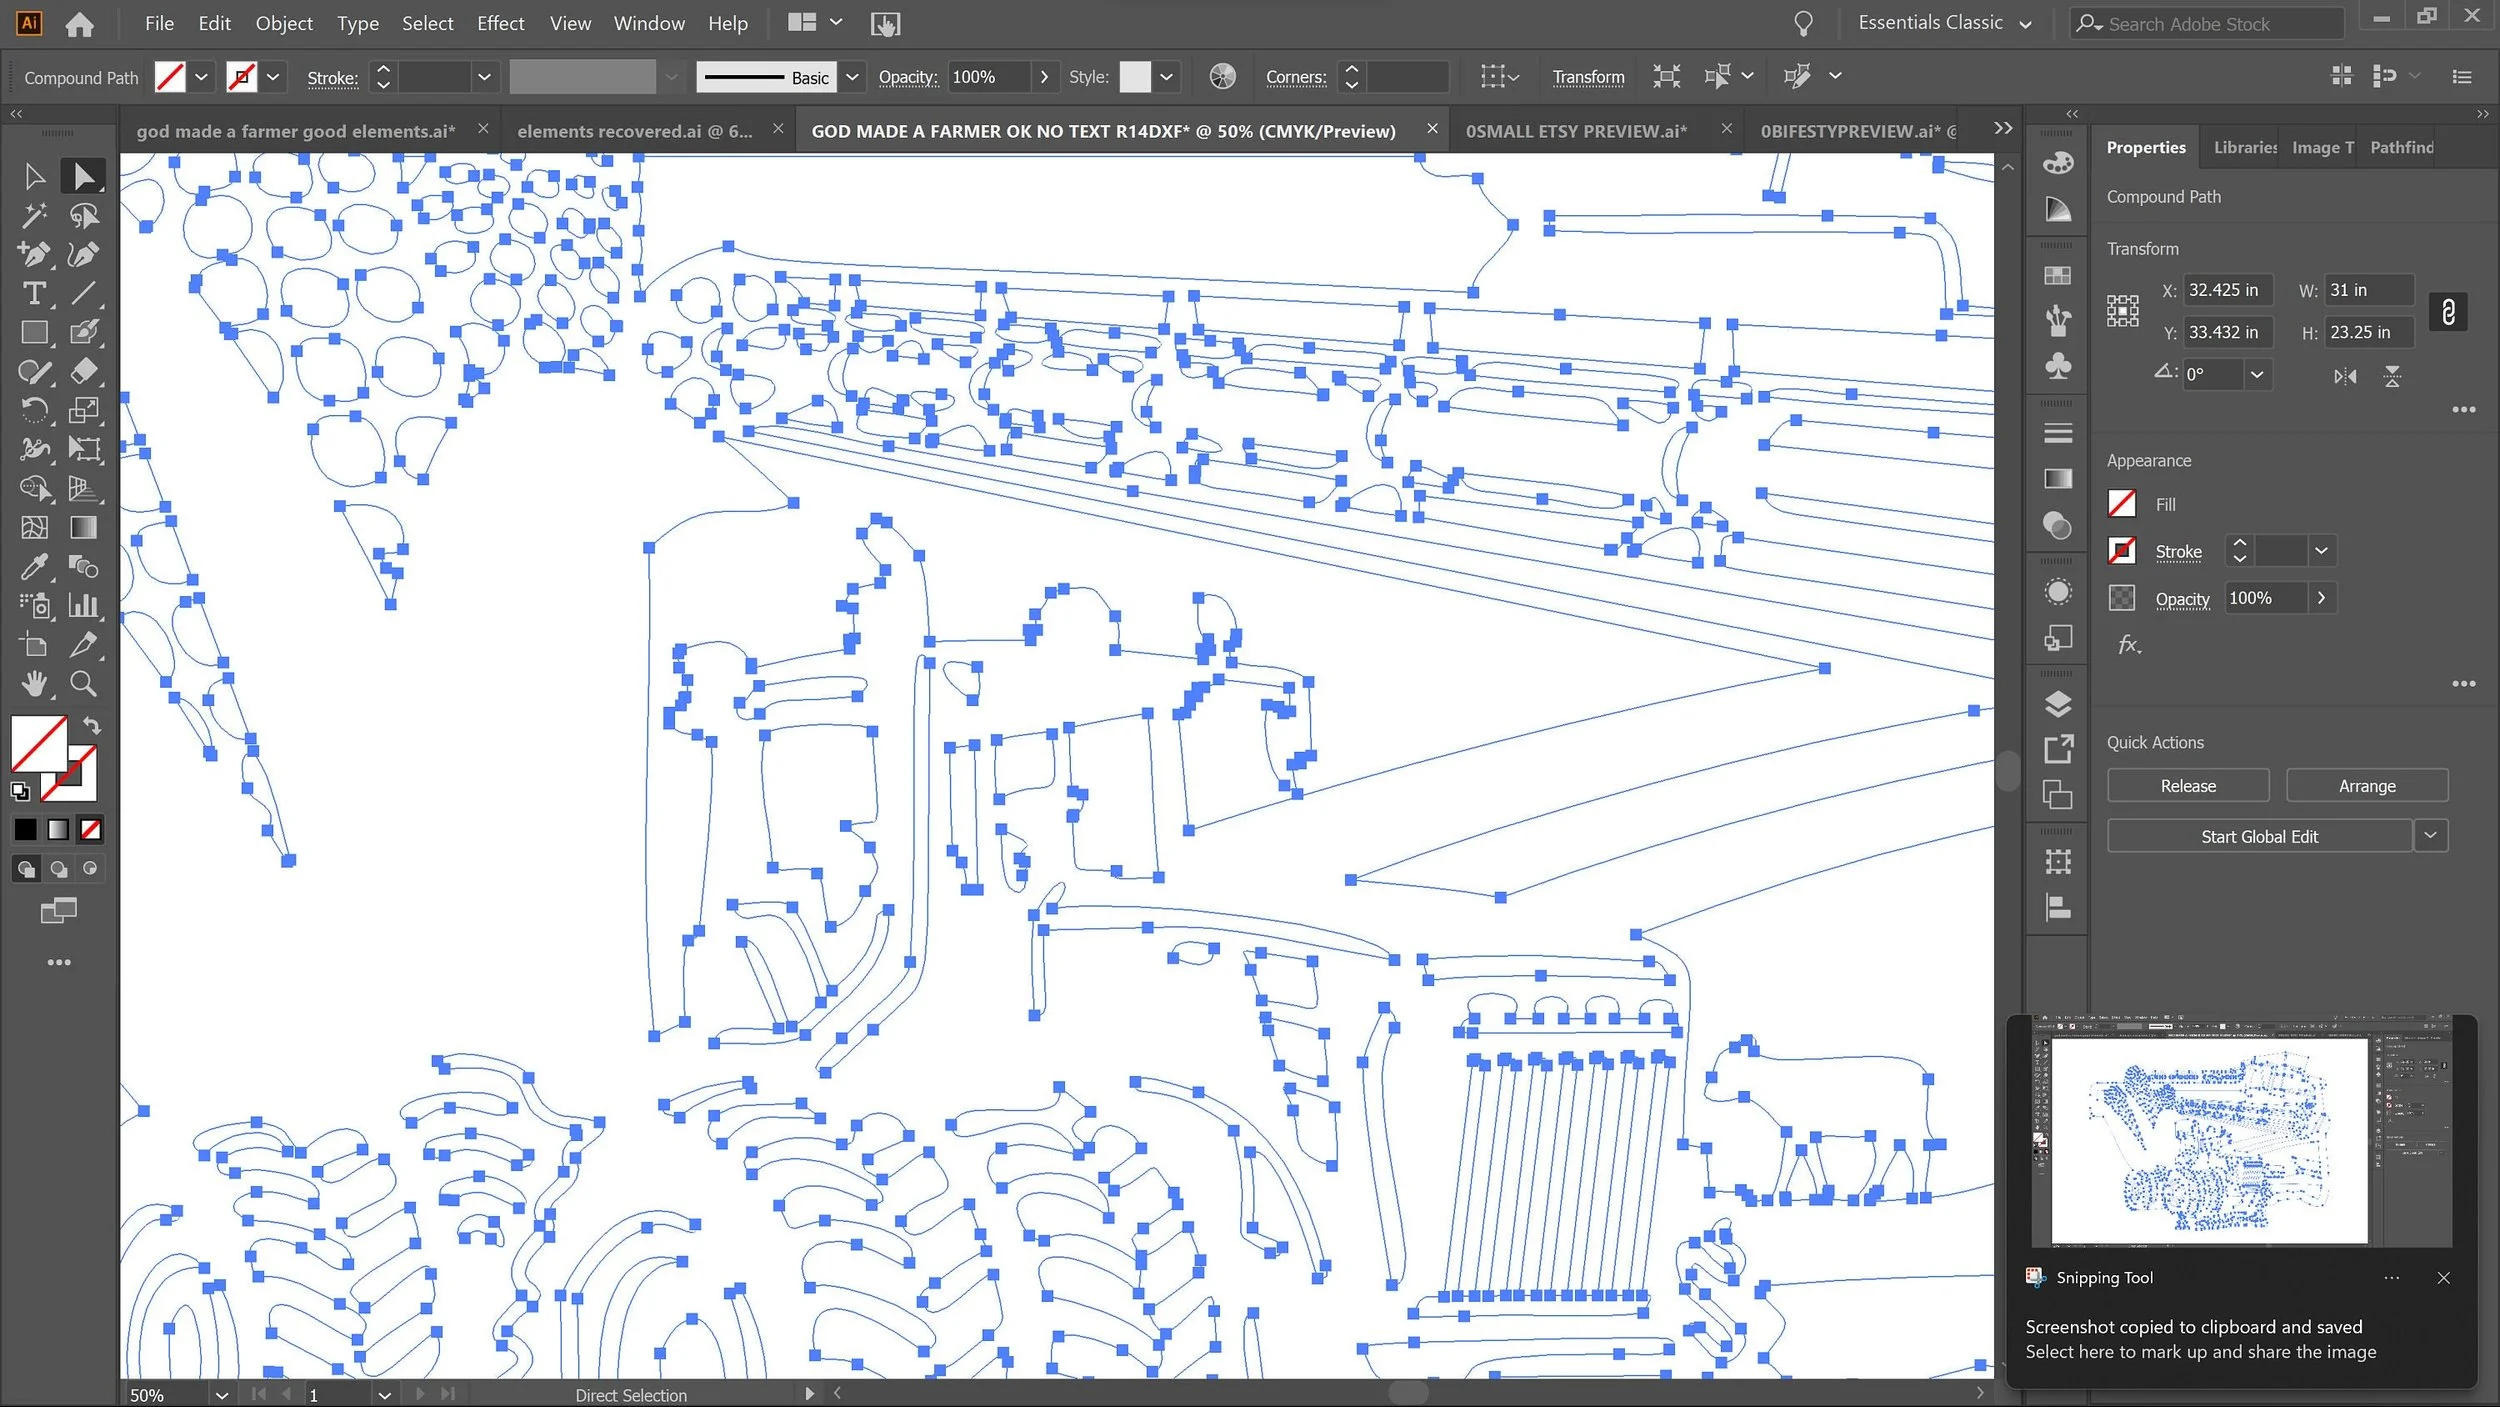Image resolution: width=2500 pixels, height=1407 pixels.
Task: Expand the zoom level dropdown
Action: (x=221, y=1395)
